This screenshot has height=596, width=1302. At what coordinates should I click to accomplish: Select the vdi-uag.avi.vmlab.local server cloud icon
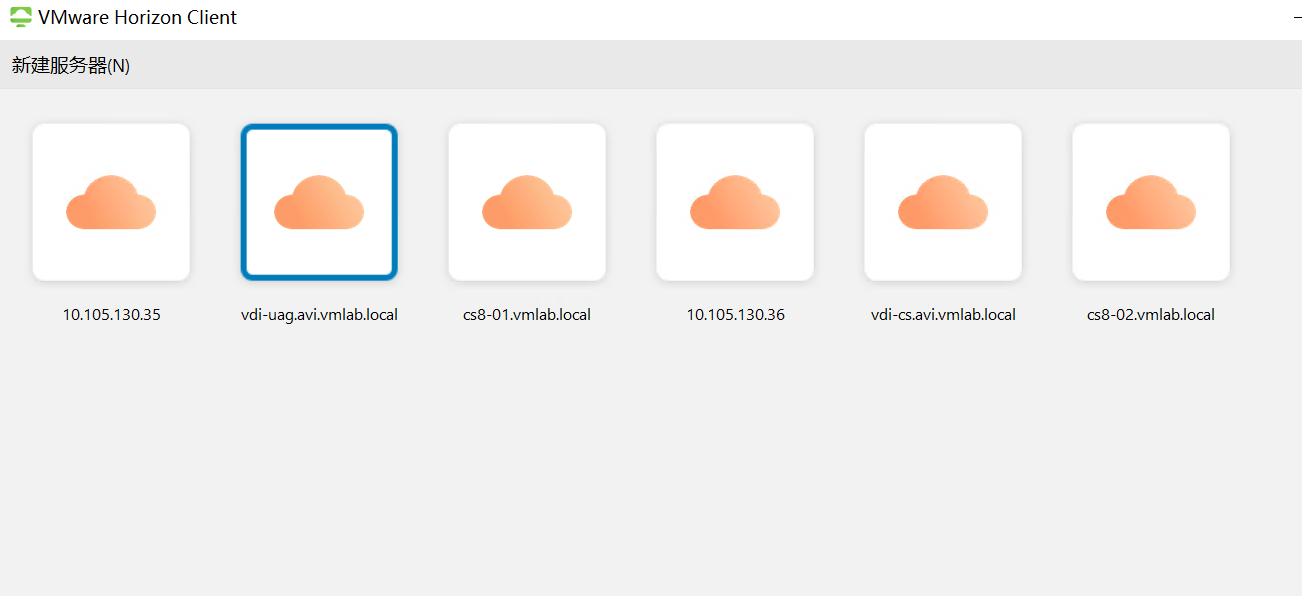pyautogui.click(x=319, y=202)
